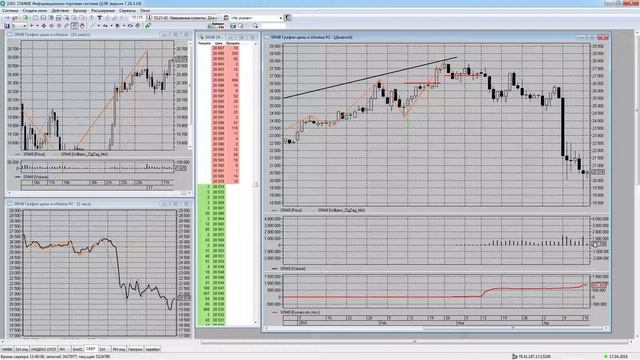The image size is (640, 360).
Task: Click the red icon left of the 'Не указан' box
Action: click(x=226, y=18)
